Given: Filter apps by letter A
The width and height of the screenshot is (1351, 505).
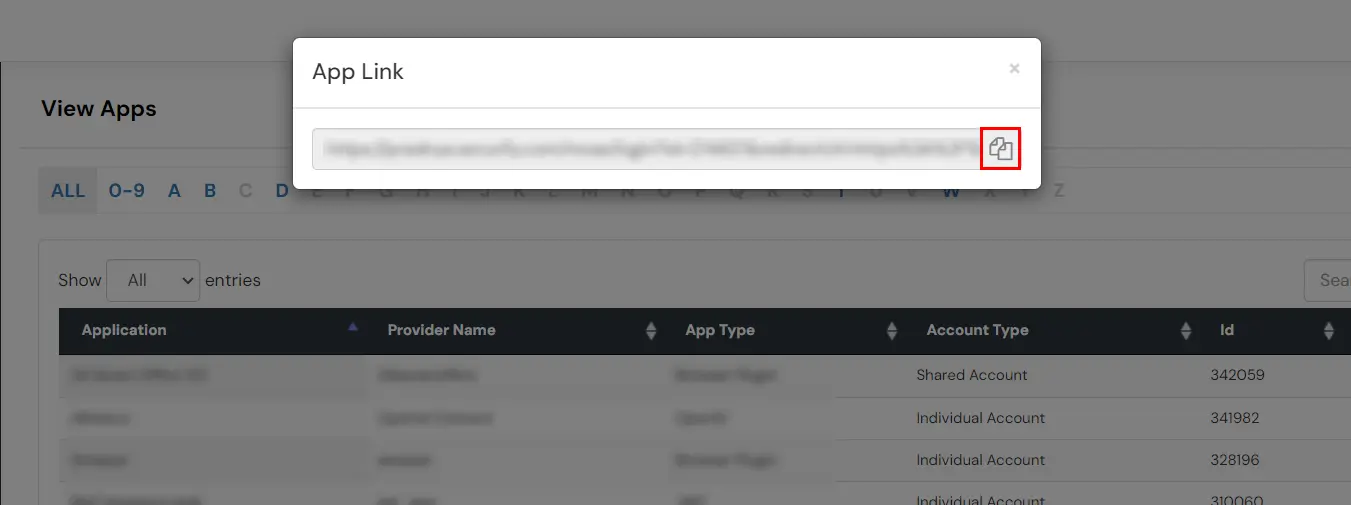Looking at the screenshot, I should pyautogui.click(x=174, y=190).
